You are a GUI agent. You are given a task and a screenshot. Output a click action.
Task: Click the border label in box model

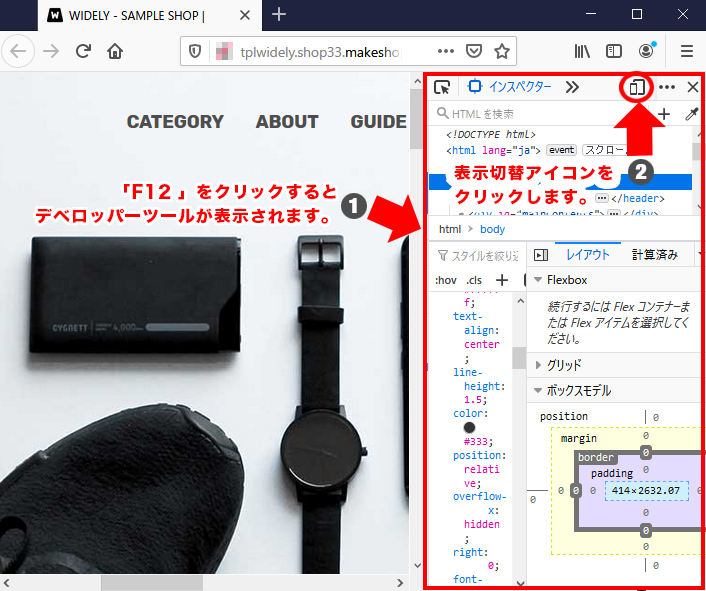[596, 457]
